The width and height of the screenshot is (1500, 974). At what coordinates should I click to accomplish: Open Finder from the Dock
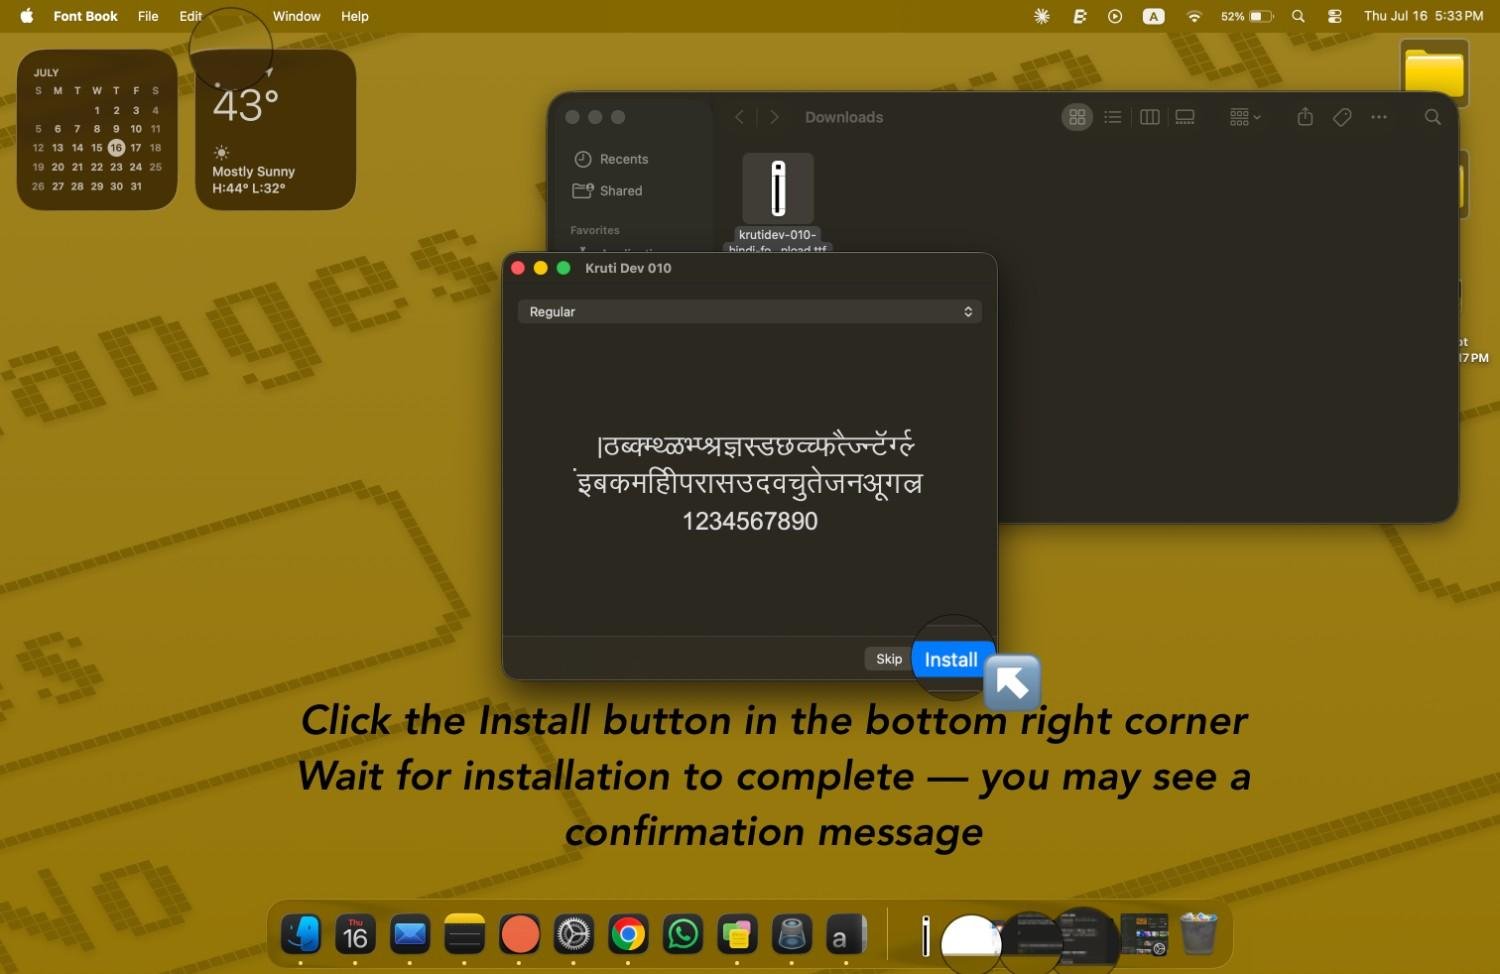[x=301, y=935]
